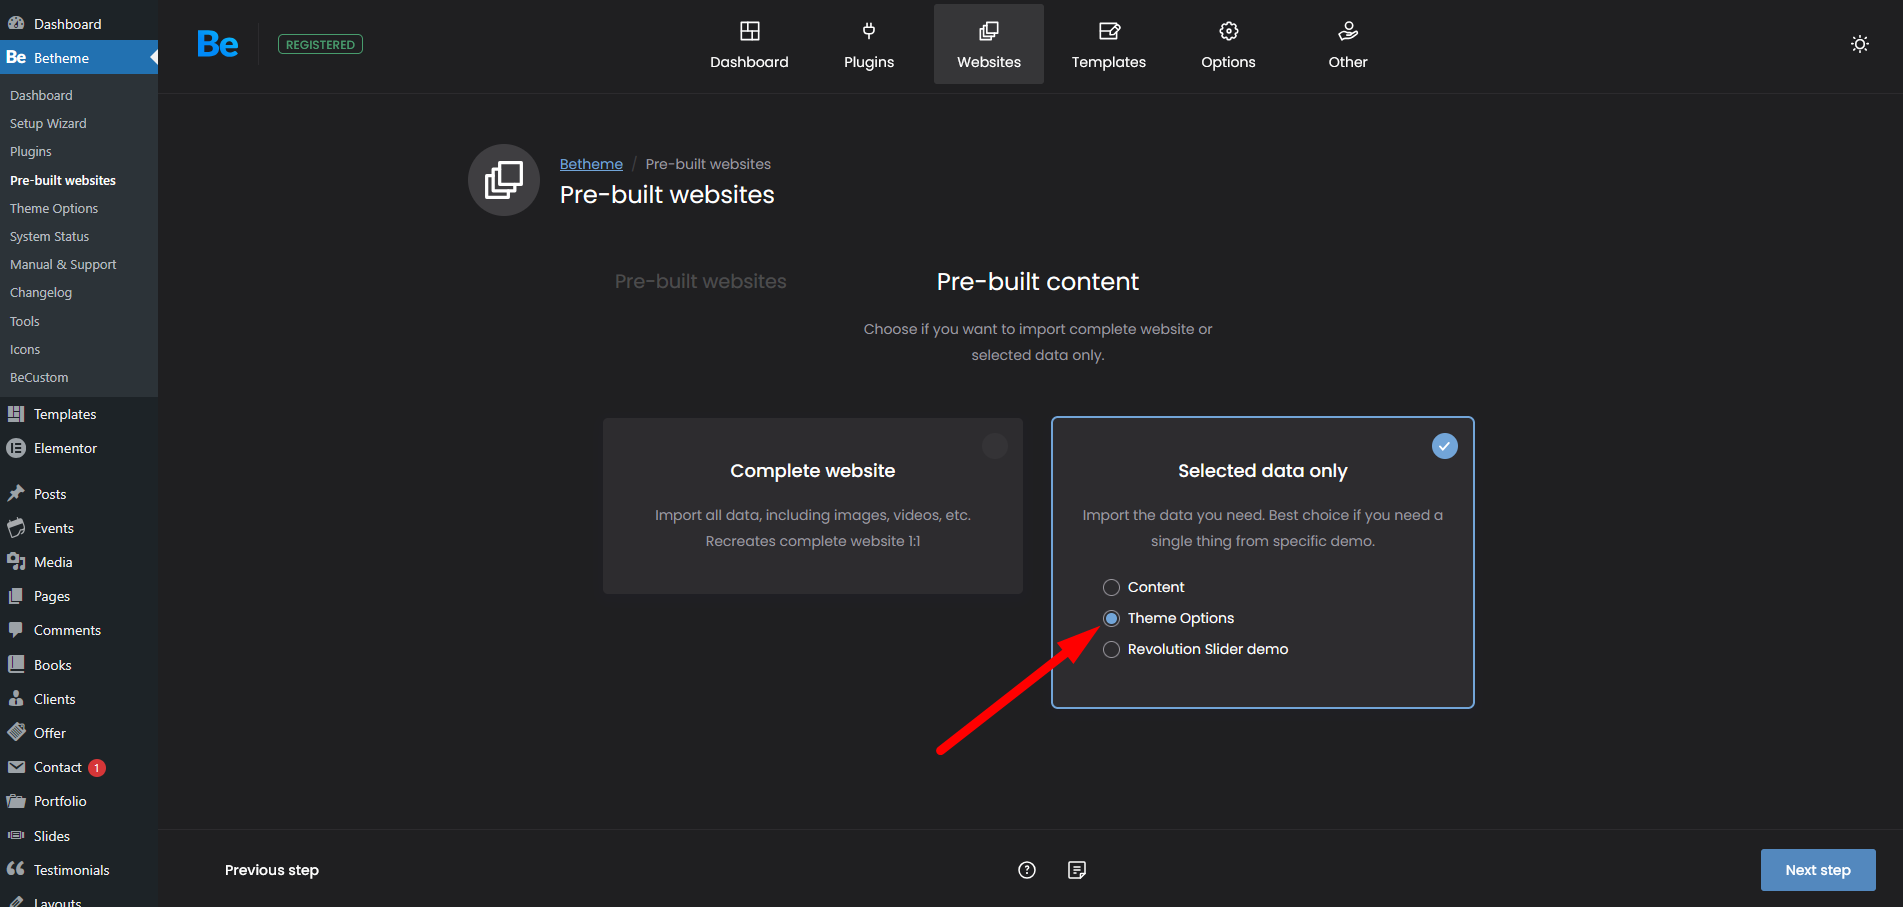This screenshot has height=907, width=1903.
Task: Select the Theme Options radio button
Action: (1111, 618)
